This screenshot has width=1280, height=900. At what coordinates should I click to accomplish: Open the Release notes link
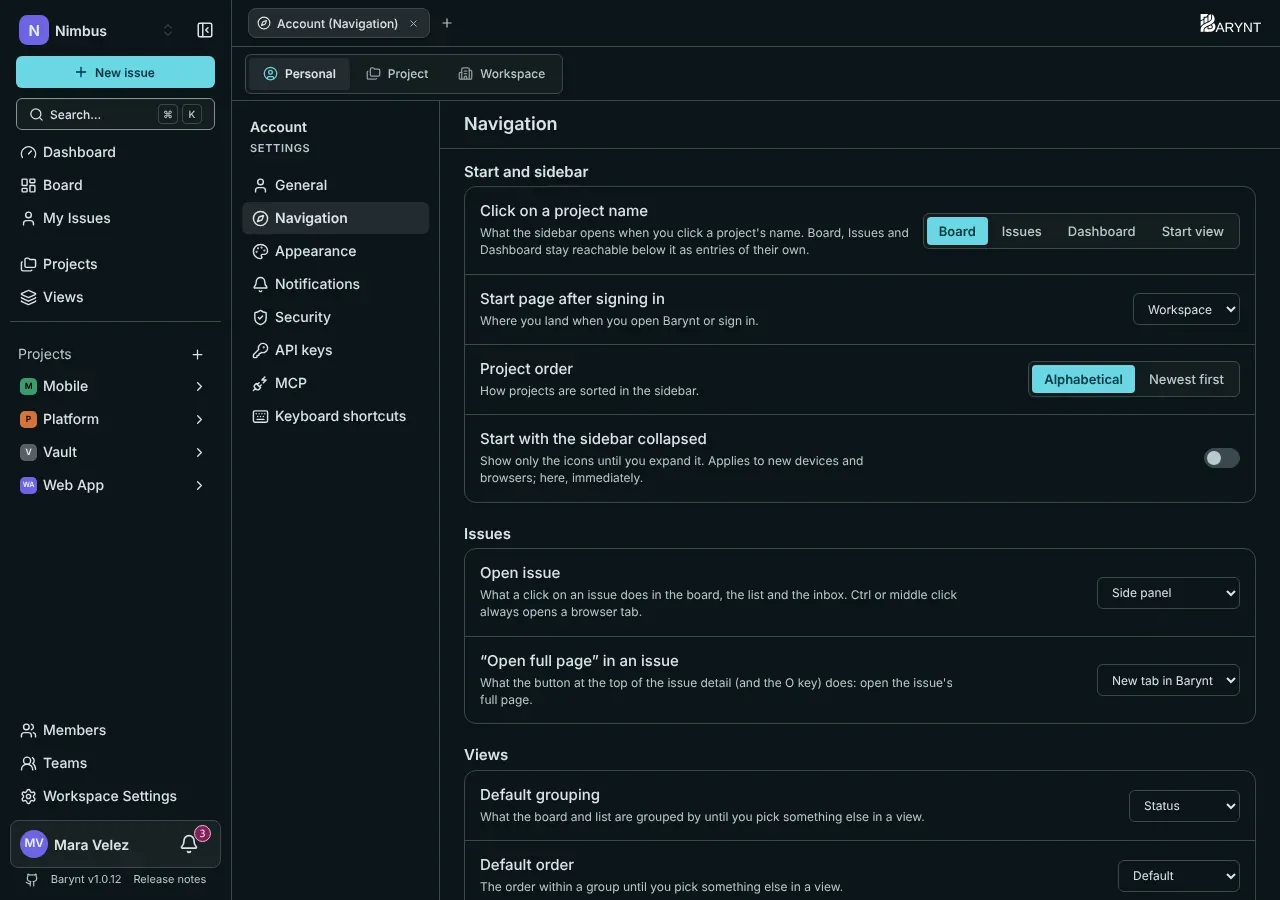(169, 879)
